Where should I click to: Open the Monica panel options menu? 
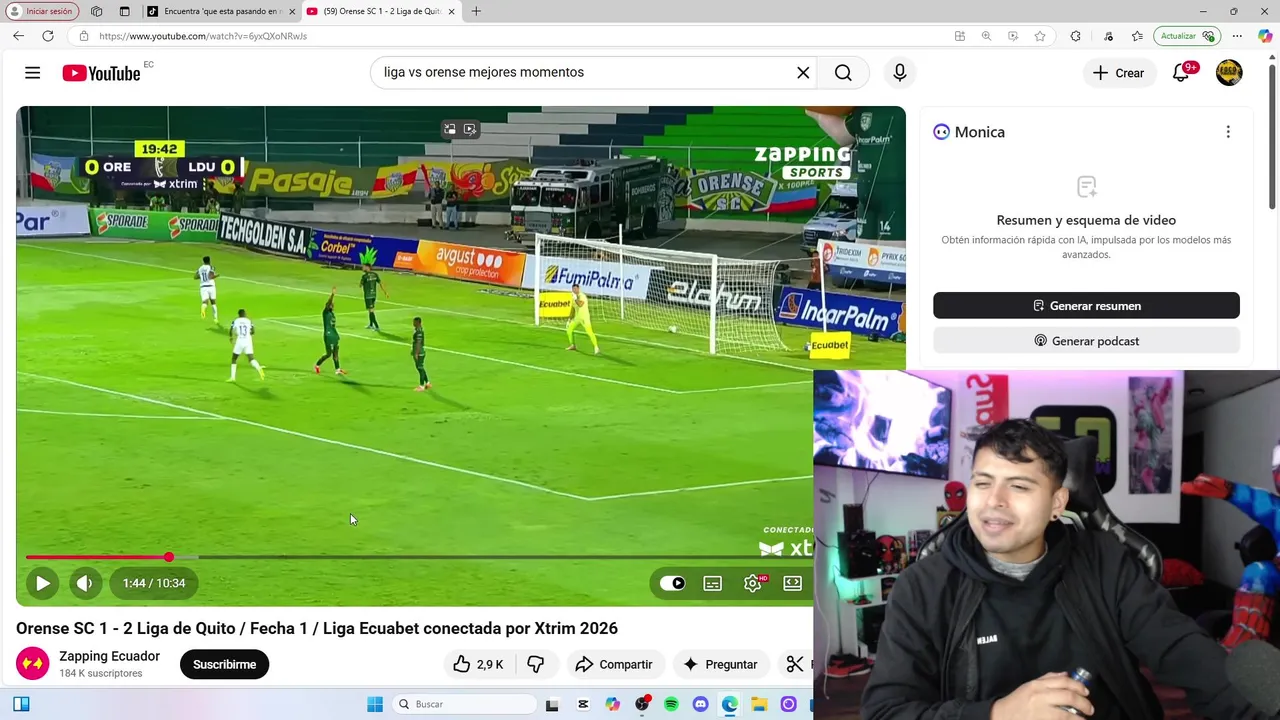tap(1228, 132)
